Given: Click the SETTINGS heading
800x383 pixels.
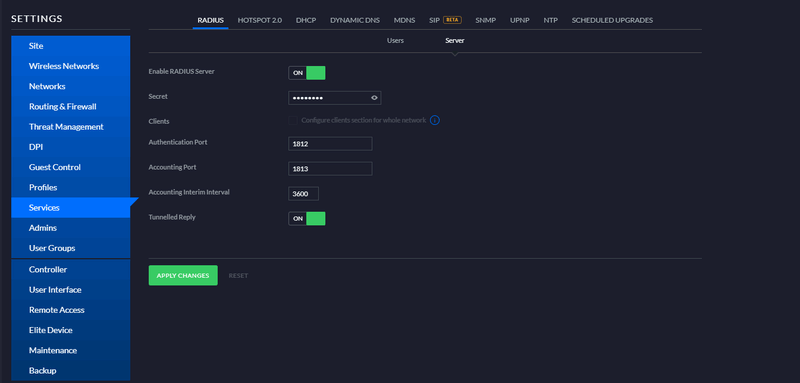Looking at the screenshot, I should 37,19.
